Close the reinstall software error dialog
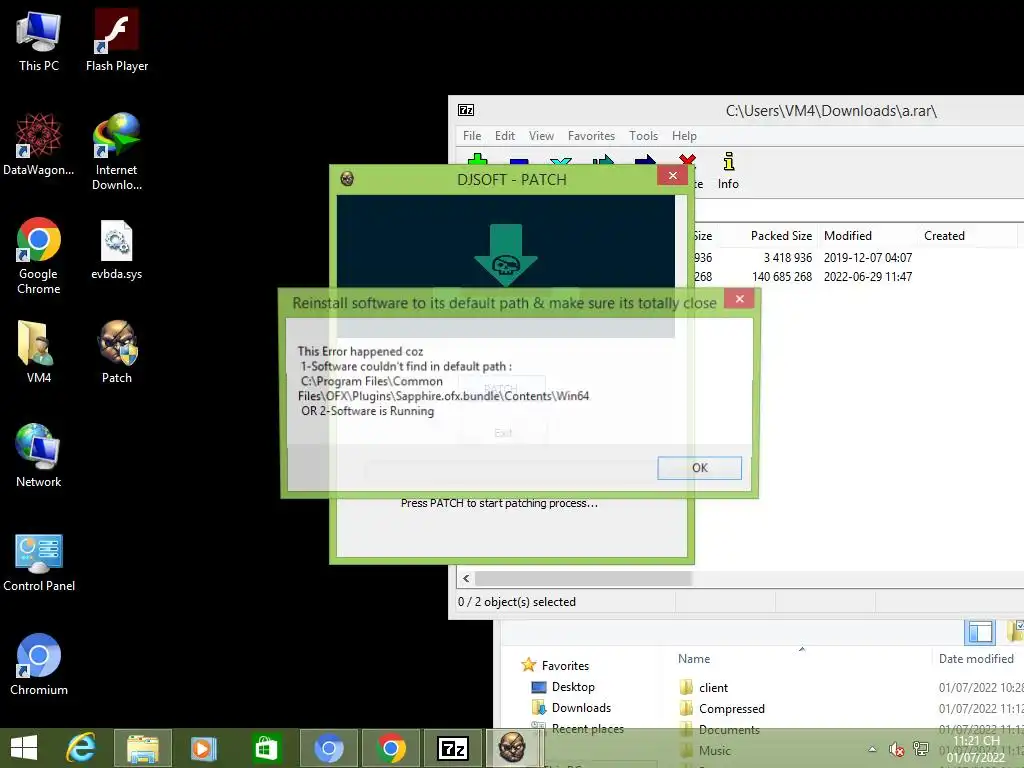The height and width of the screenshot is (768, 1024). [739, 299]
